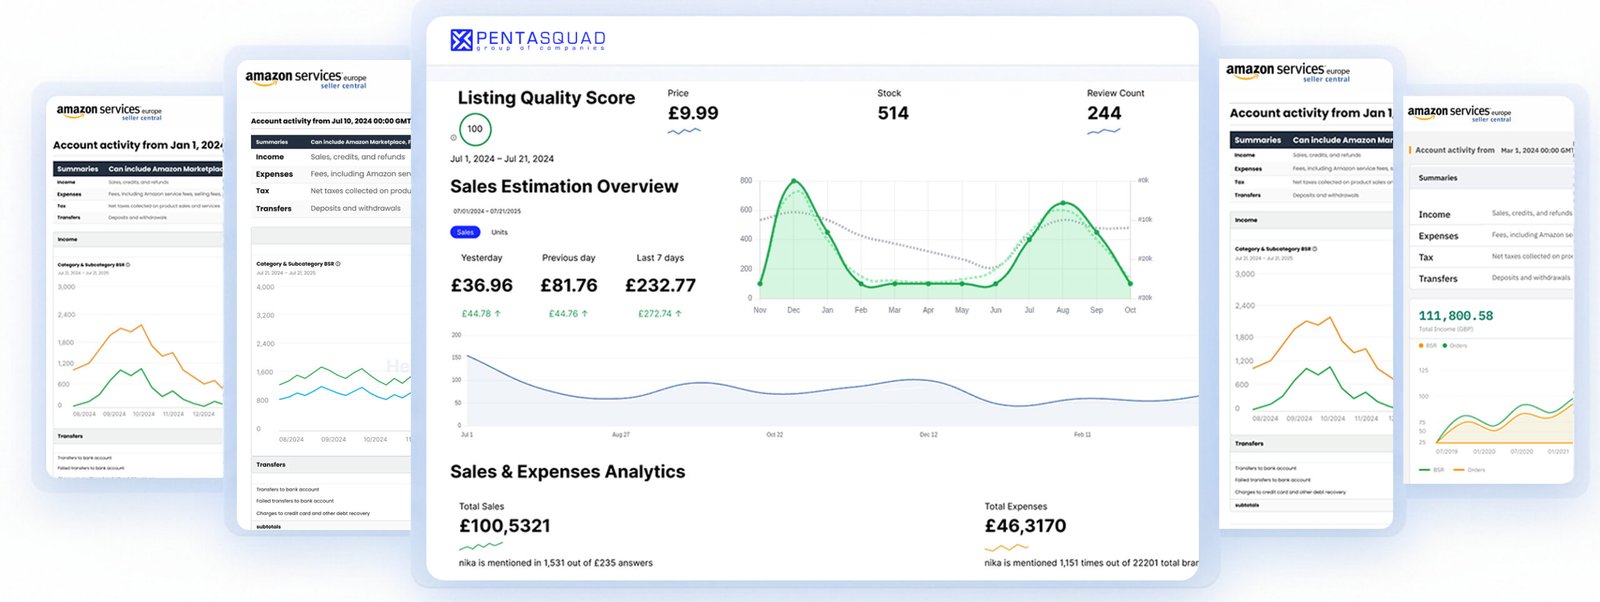Screen dimensions: 1600x602
Task: Click the blue line chart below the sales figures
Action: [830, 380]
